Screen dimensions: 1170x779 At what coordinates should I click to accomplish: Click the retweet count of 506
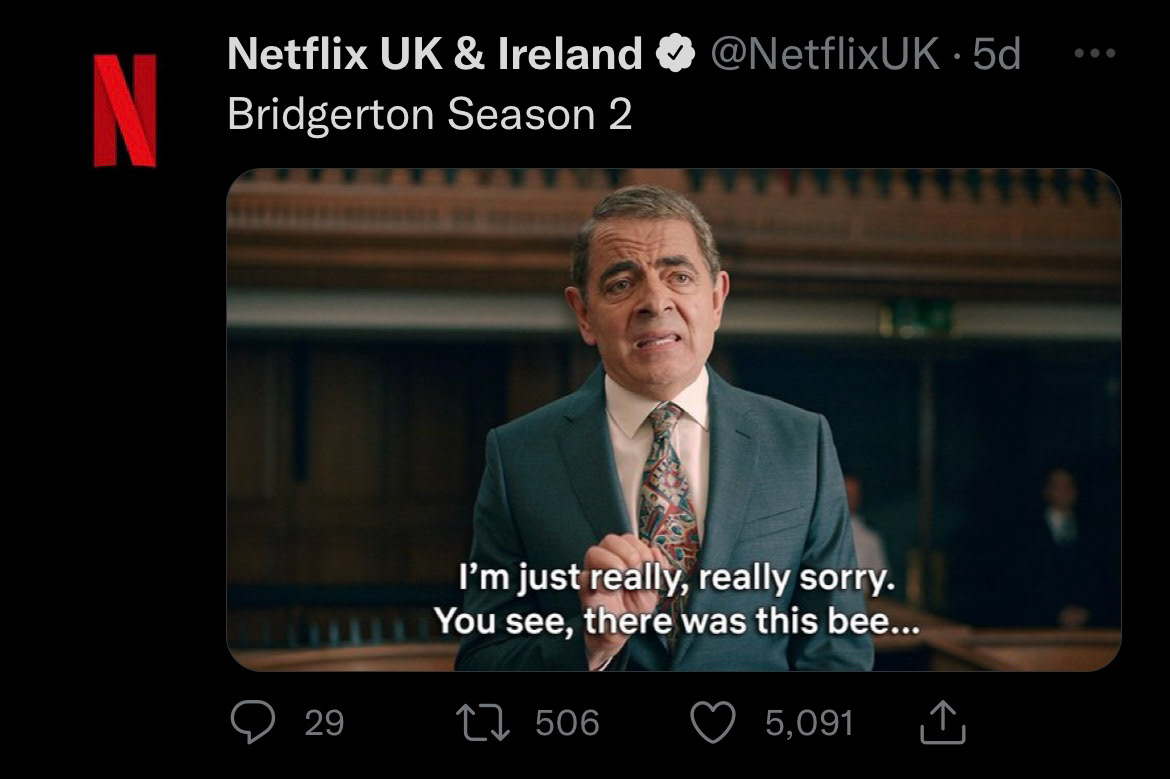(x=567, y=722)
